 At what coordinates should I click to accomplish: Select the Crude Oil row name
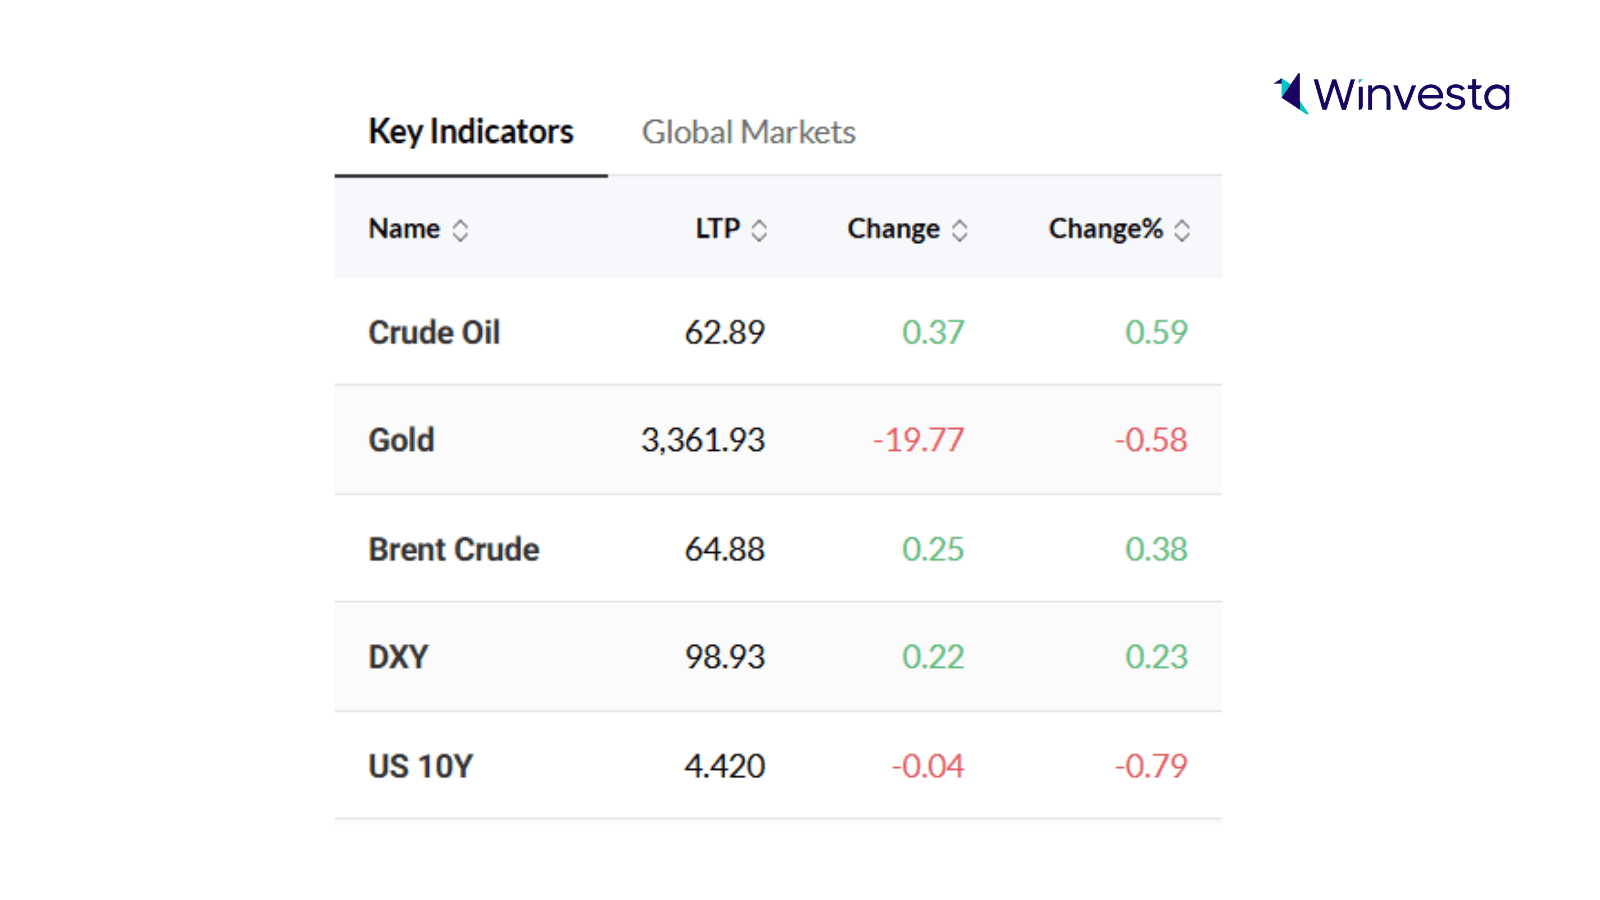[x=434, y=332]
